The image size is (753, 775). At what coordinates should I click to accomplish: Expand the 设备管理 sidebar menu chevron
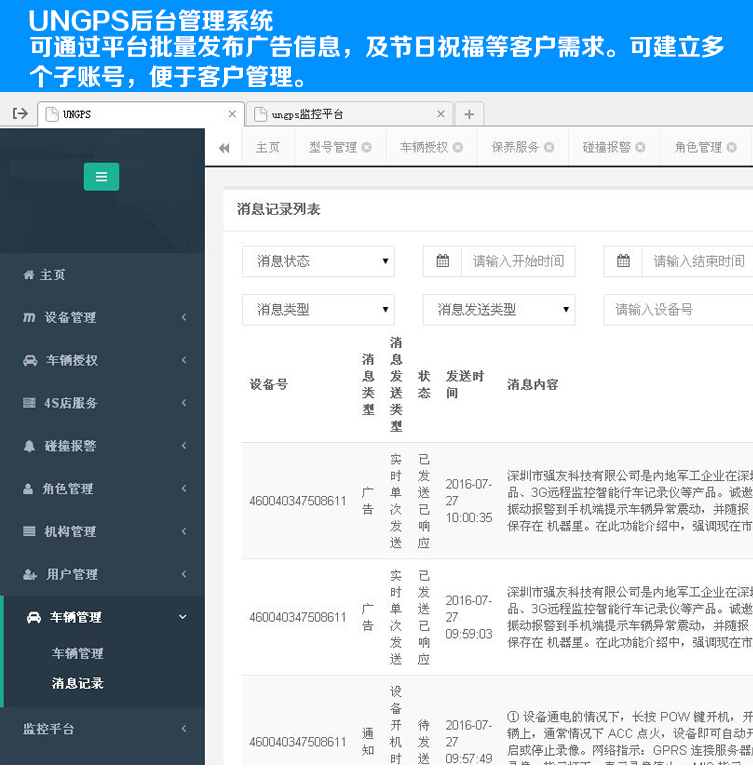pyautogui.click(x=184, y=317)
